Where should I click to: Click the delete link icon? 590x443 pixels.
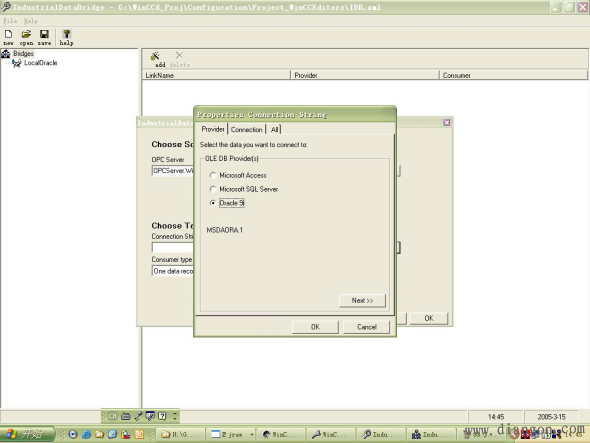179,59
